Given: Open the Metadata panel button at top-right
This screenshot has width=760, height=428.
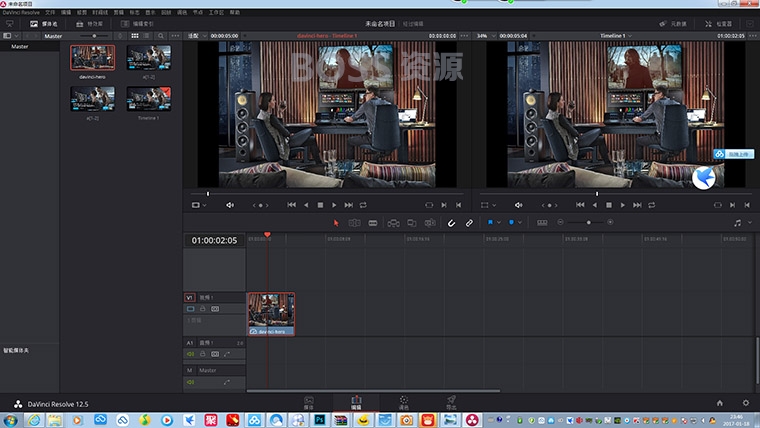Looking at the screenshot, I should (x=673, y=24).
